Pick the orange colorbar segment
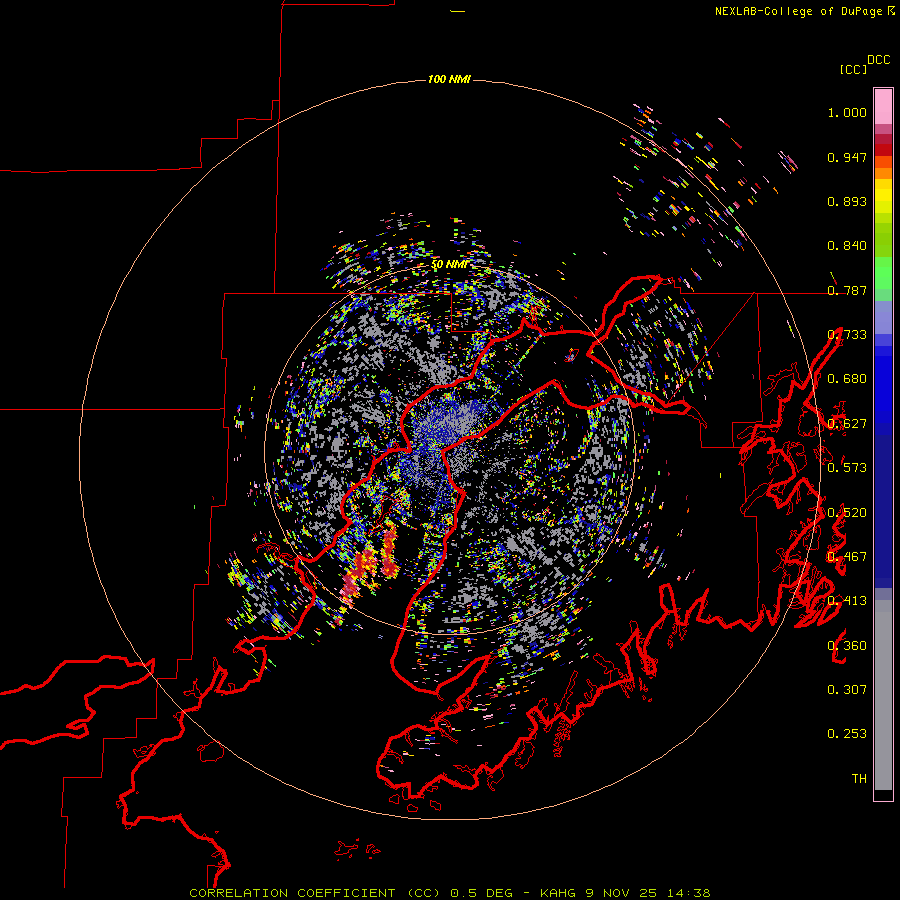The width and height of the screenshot is (900, 900). [883, 173]
